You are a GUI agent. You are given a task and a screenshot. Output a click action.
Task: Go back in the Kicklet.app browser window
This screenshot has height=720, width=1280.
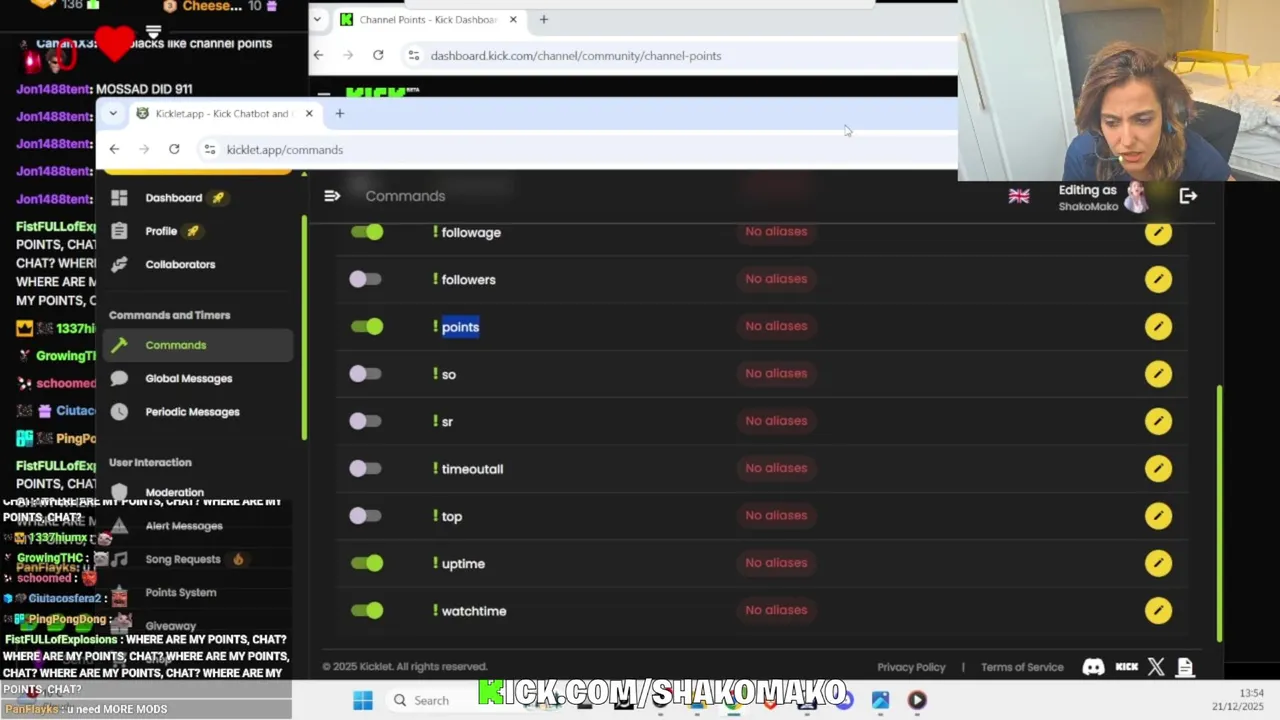click(x=114, y=149)
